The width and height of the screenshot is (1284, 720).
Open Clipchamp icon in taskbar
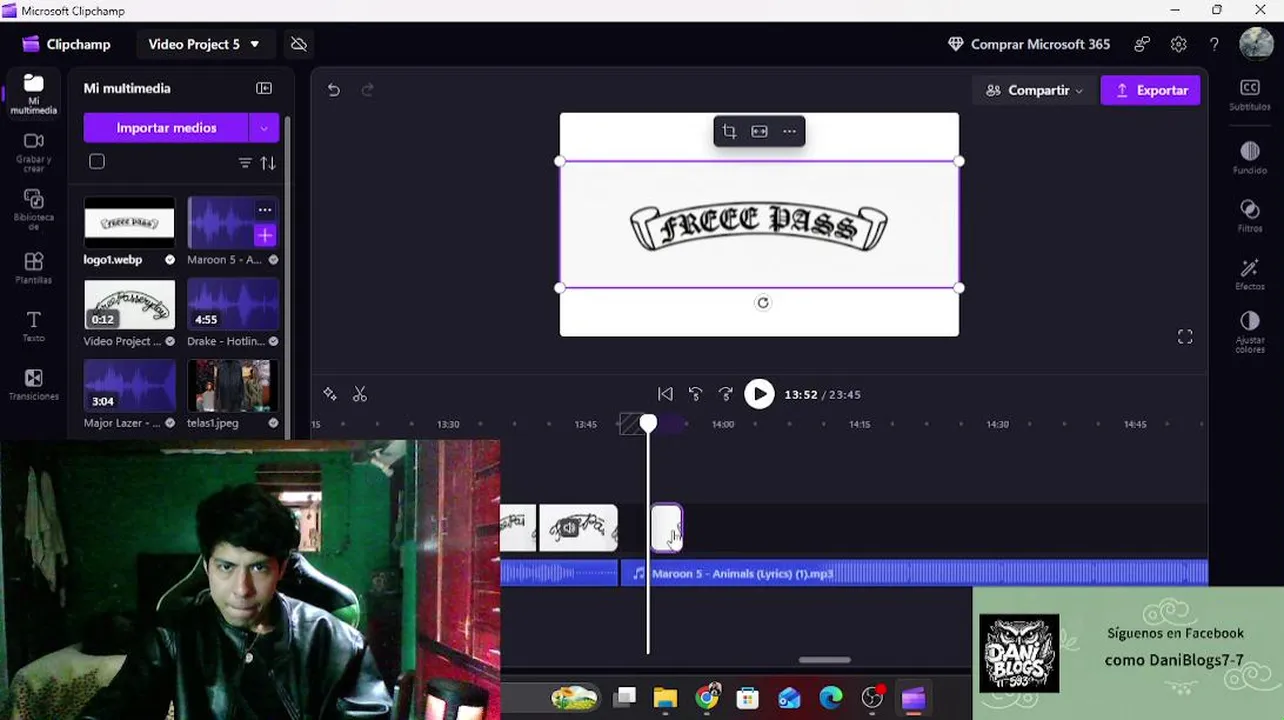tap(913, 698)
